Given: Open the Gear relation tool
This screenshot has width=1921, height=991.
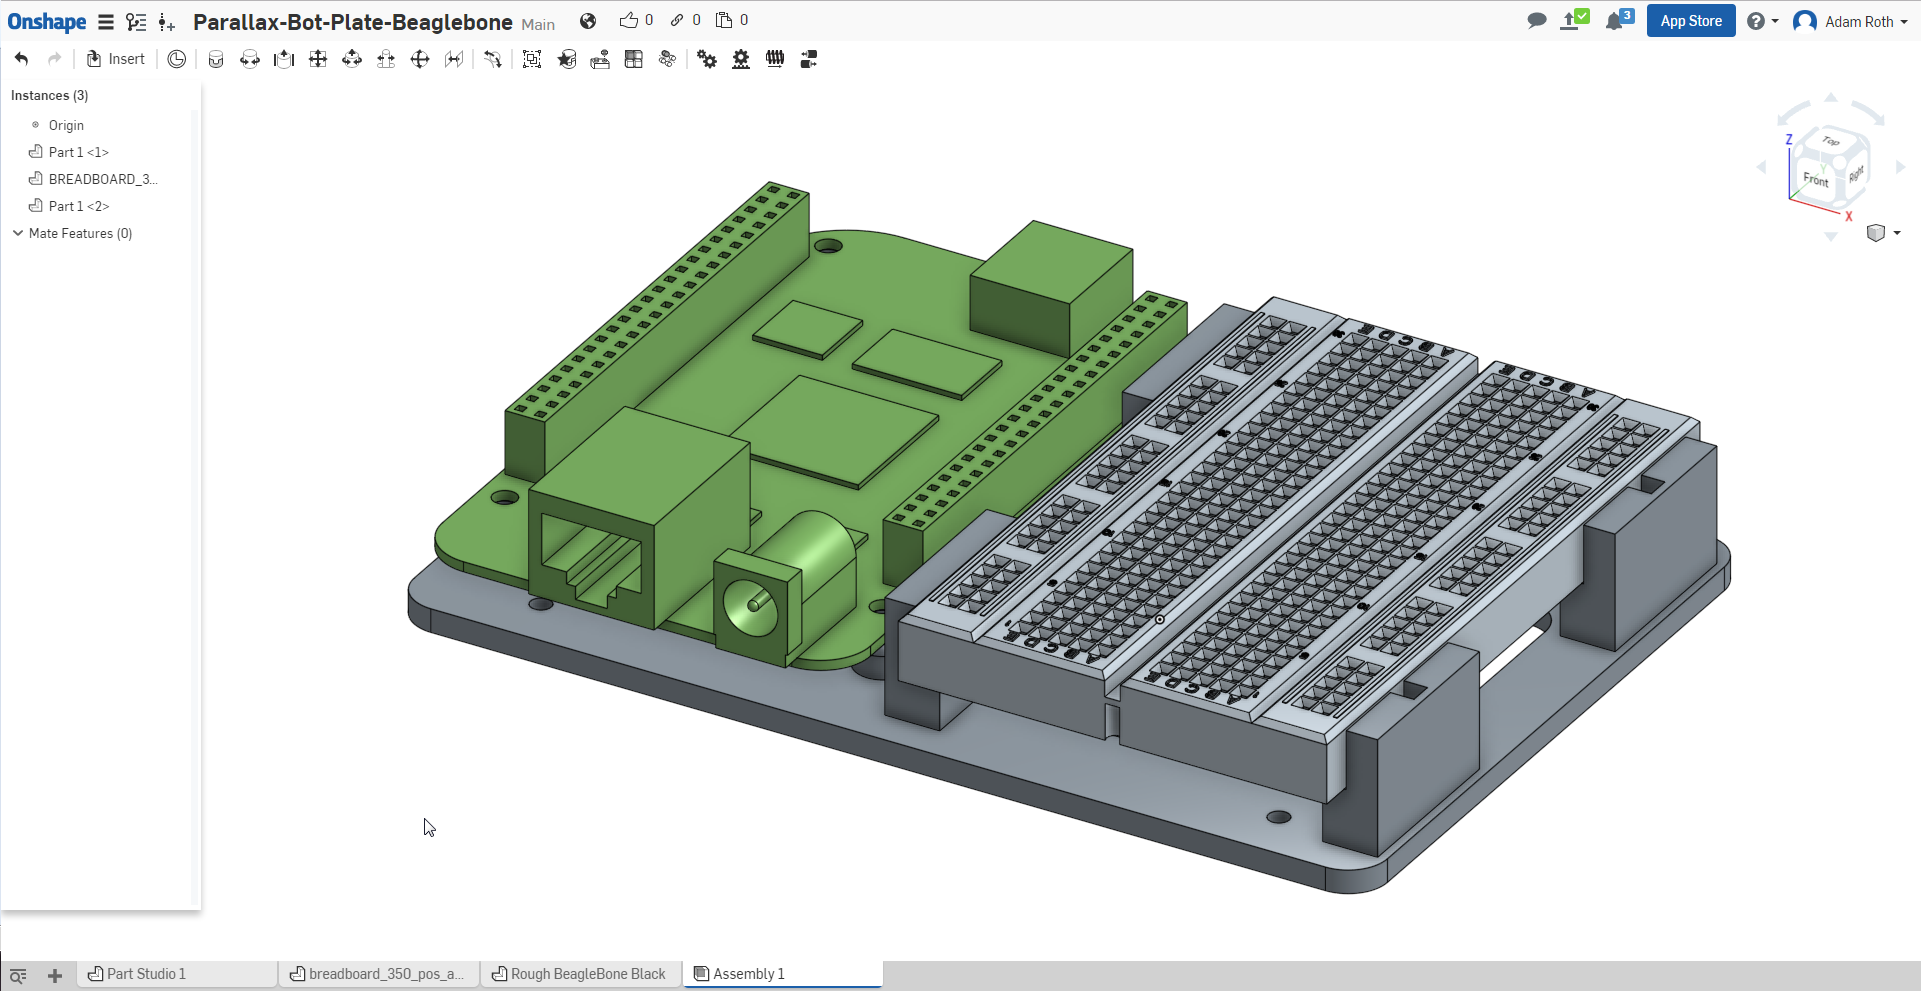Looking at the screenshot, I should (707, 59).
